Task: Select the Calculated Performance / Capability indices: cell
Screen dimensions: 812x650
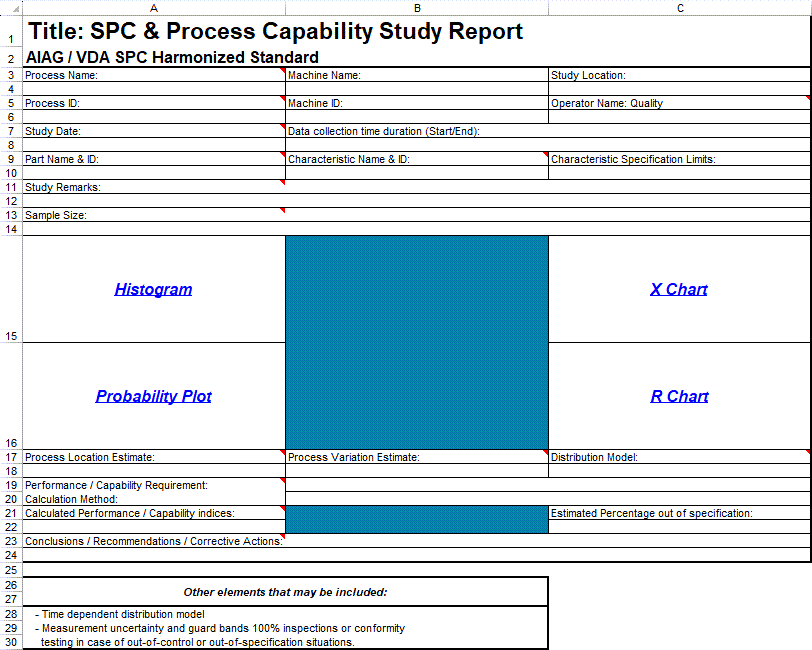Action: [154, 513]
